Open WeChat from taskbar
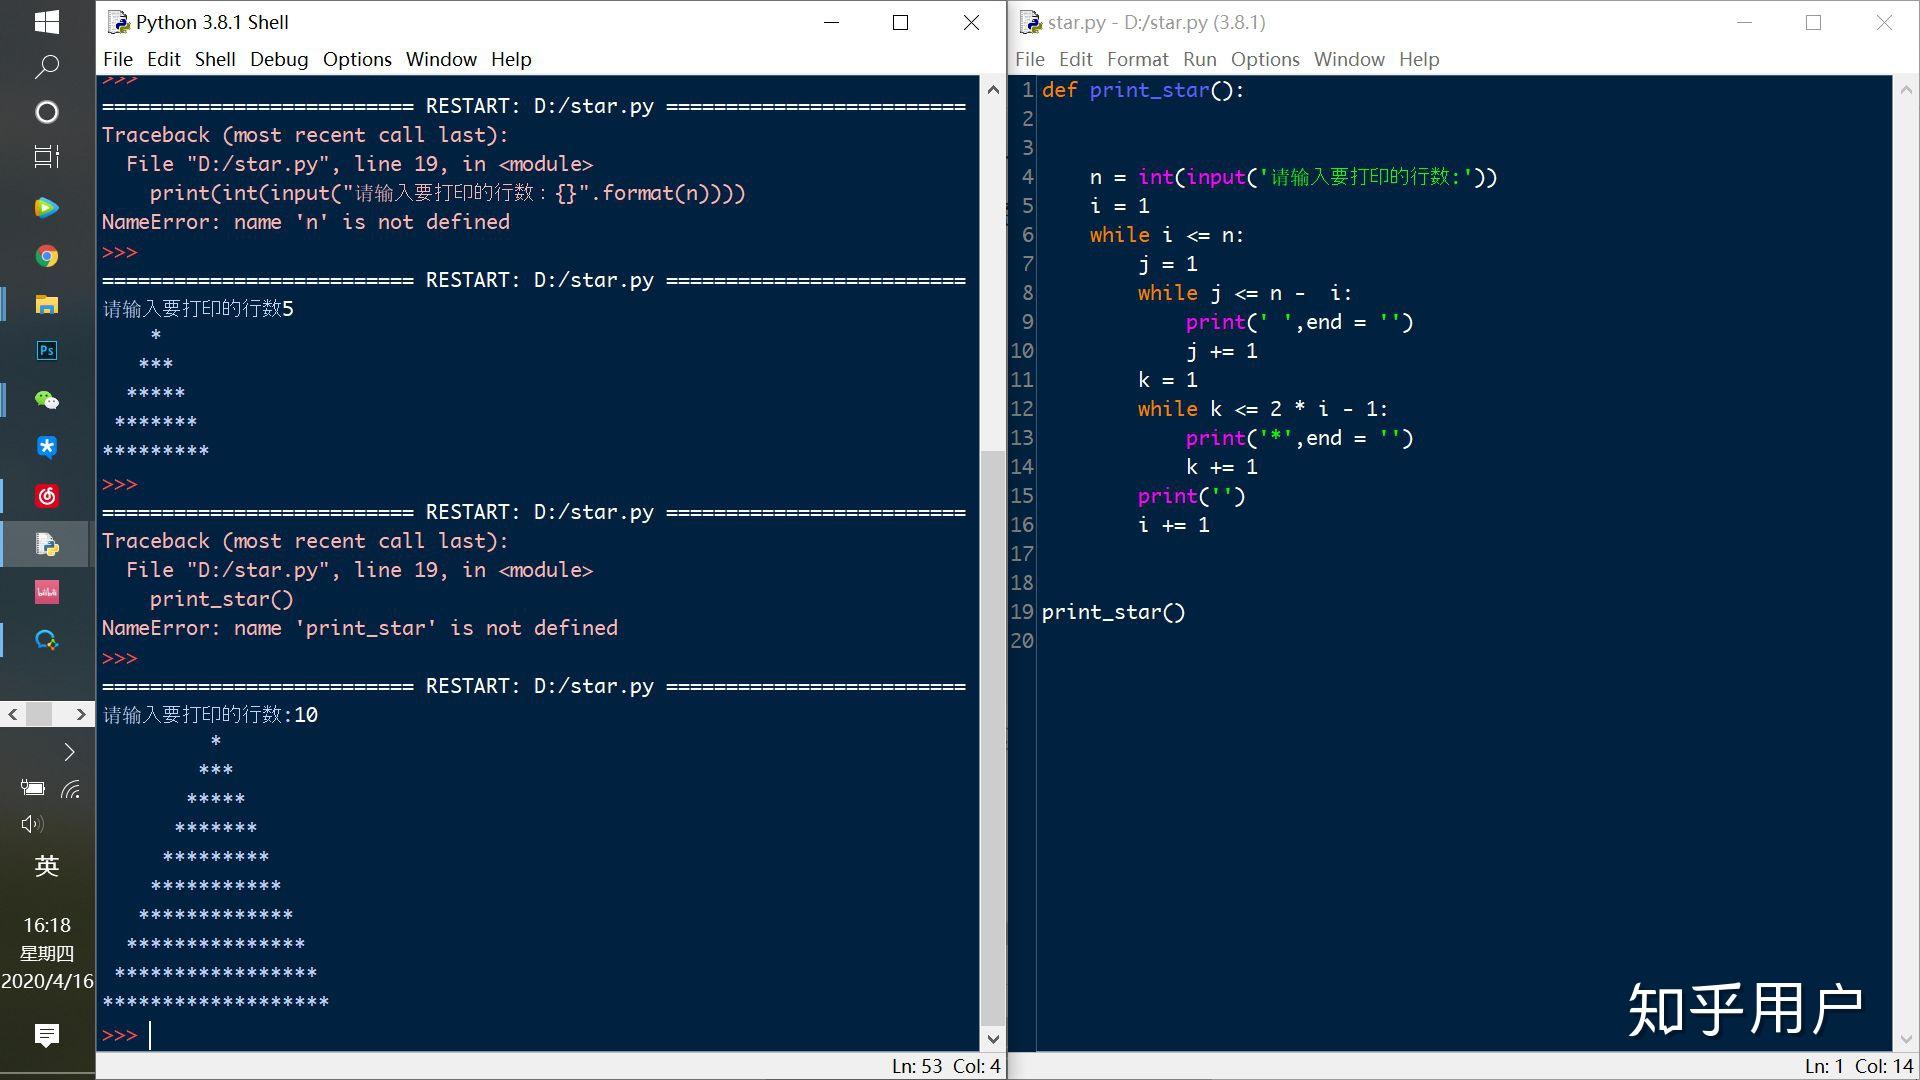 [46, 400]
